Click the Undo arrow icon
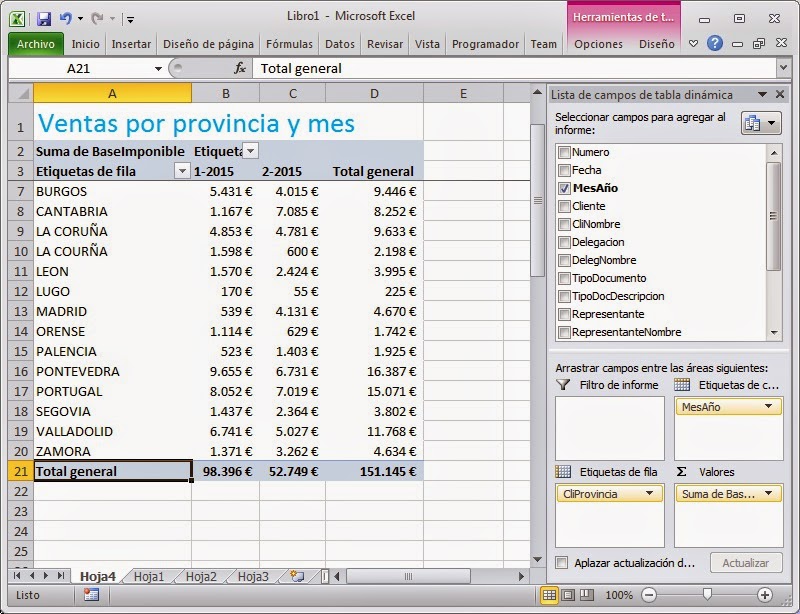 pyautogui.click(x=66, y=18)
